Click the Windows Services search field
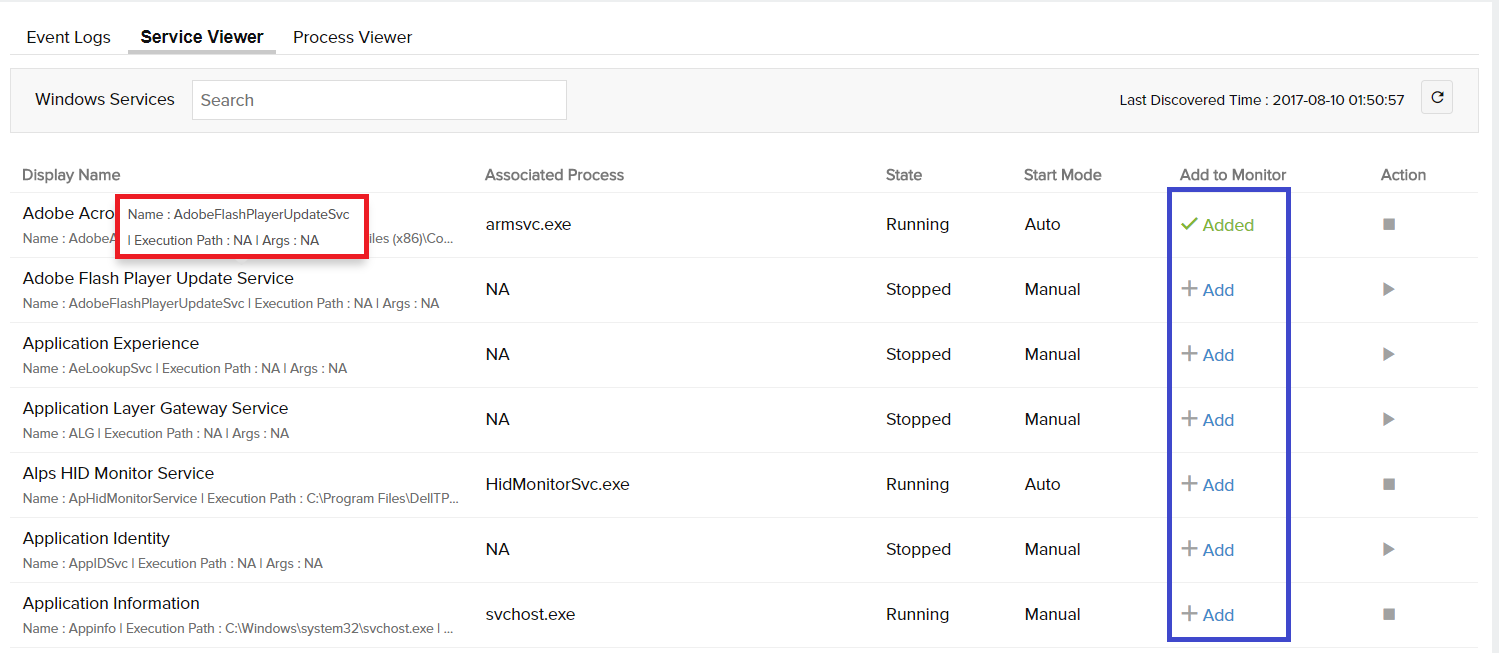Screen dimensions: 1499x653 [379, 100]
